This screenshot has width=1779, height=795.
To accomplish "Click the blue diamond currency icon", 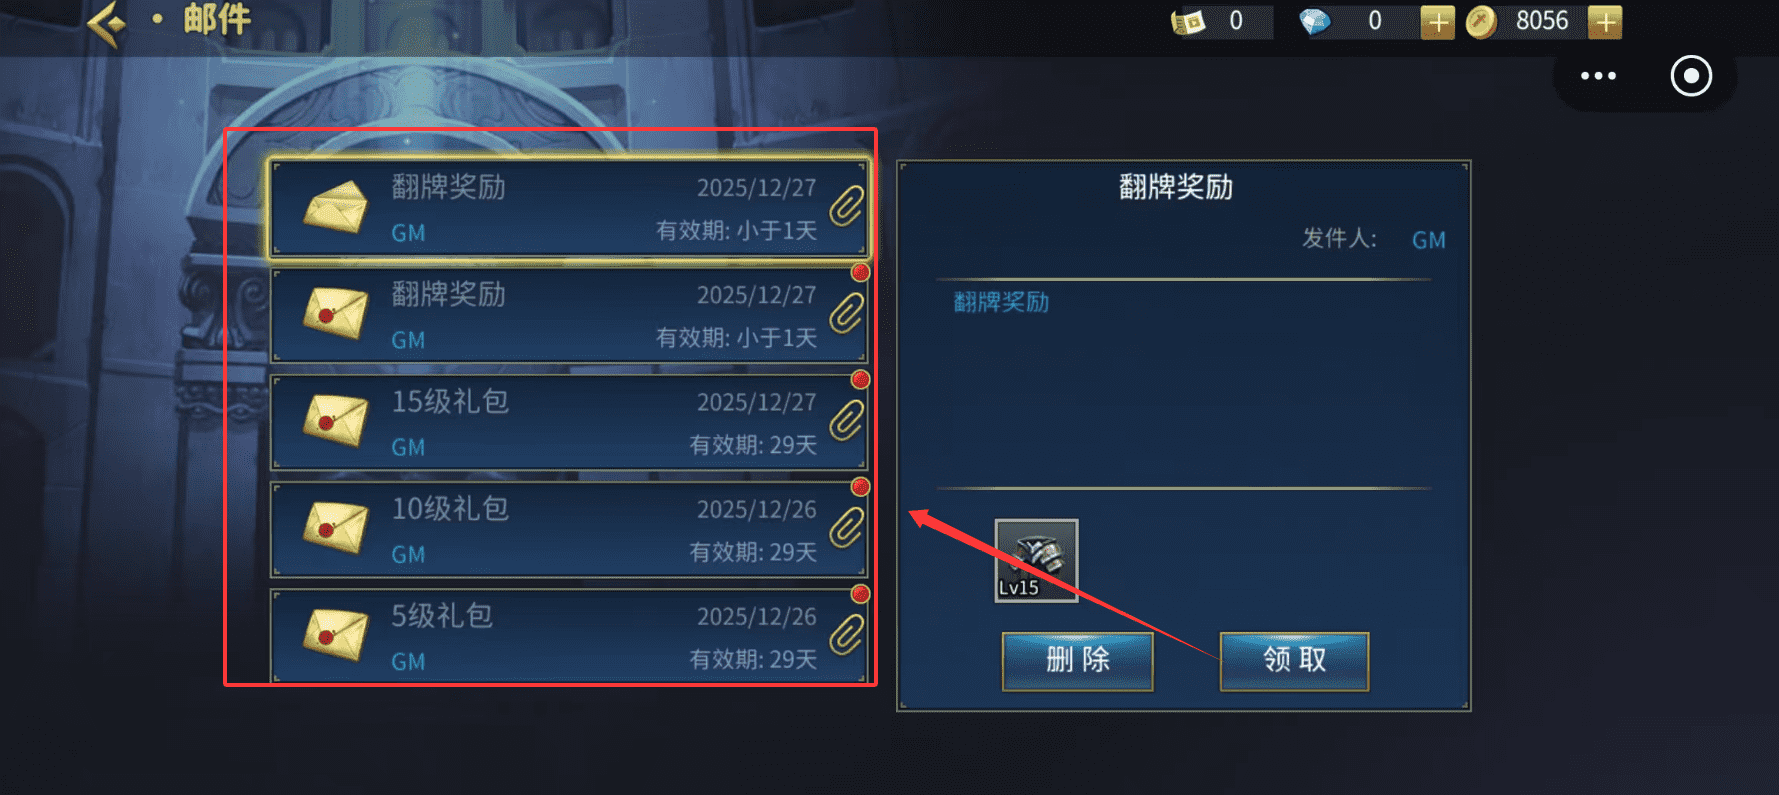I will (1315, 22).
